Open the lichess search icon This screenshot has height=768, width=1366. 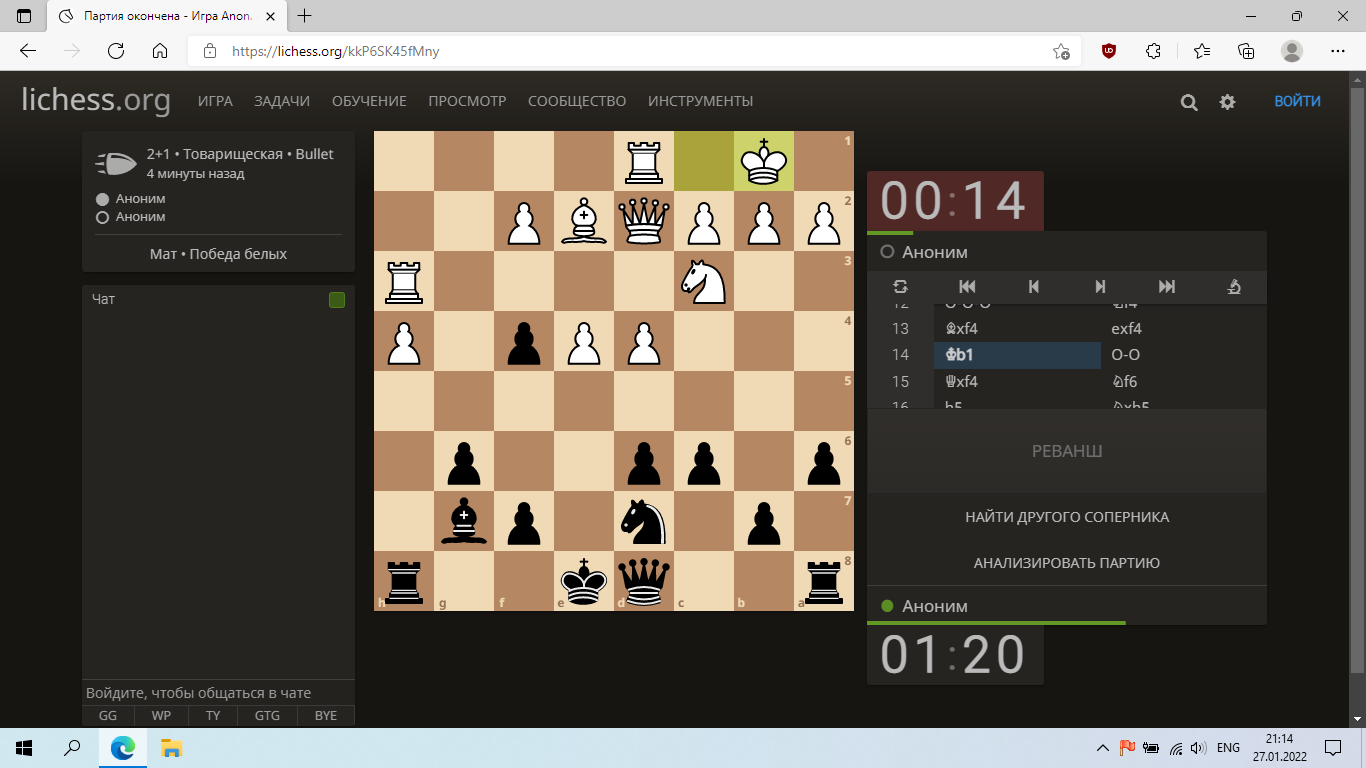1189,102
